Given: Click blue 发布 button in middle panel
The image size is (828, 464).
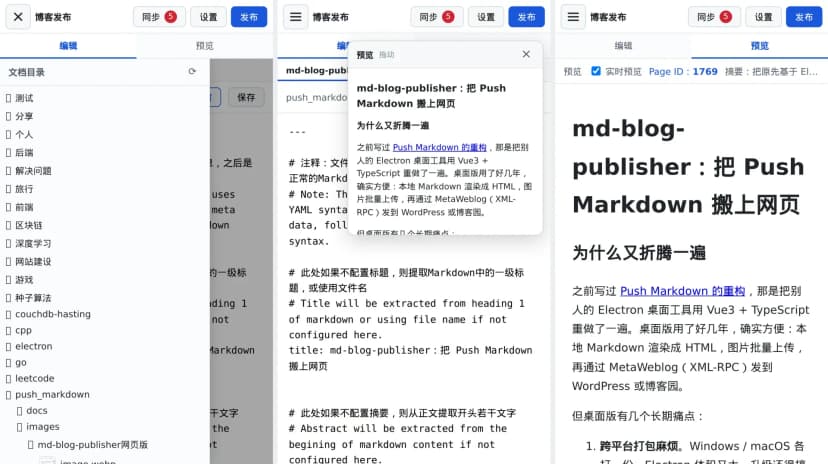Looking at the screenshot, I should (x=526, y=17).
